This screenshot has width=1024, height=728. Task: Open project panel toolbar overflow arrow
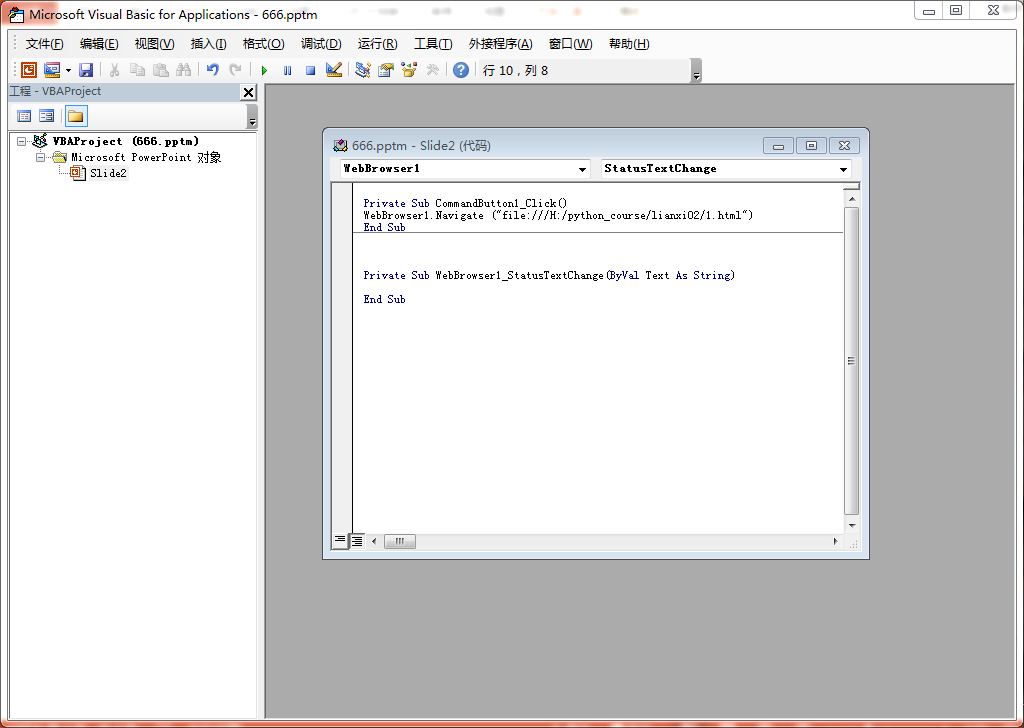[x=253, y=117]
